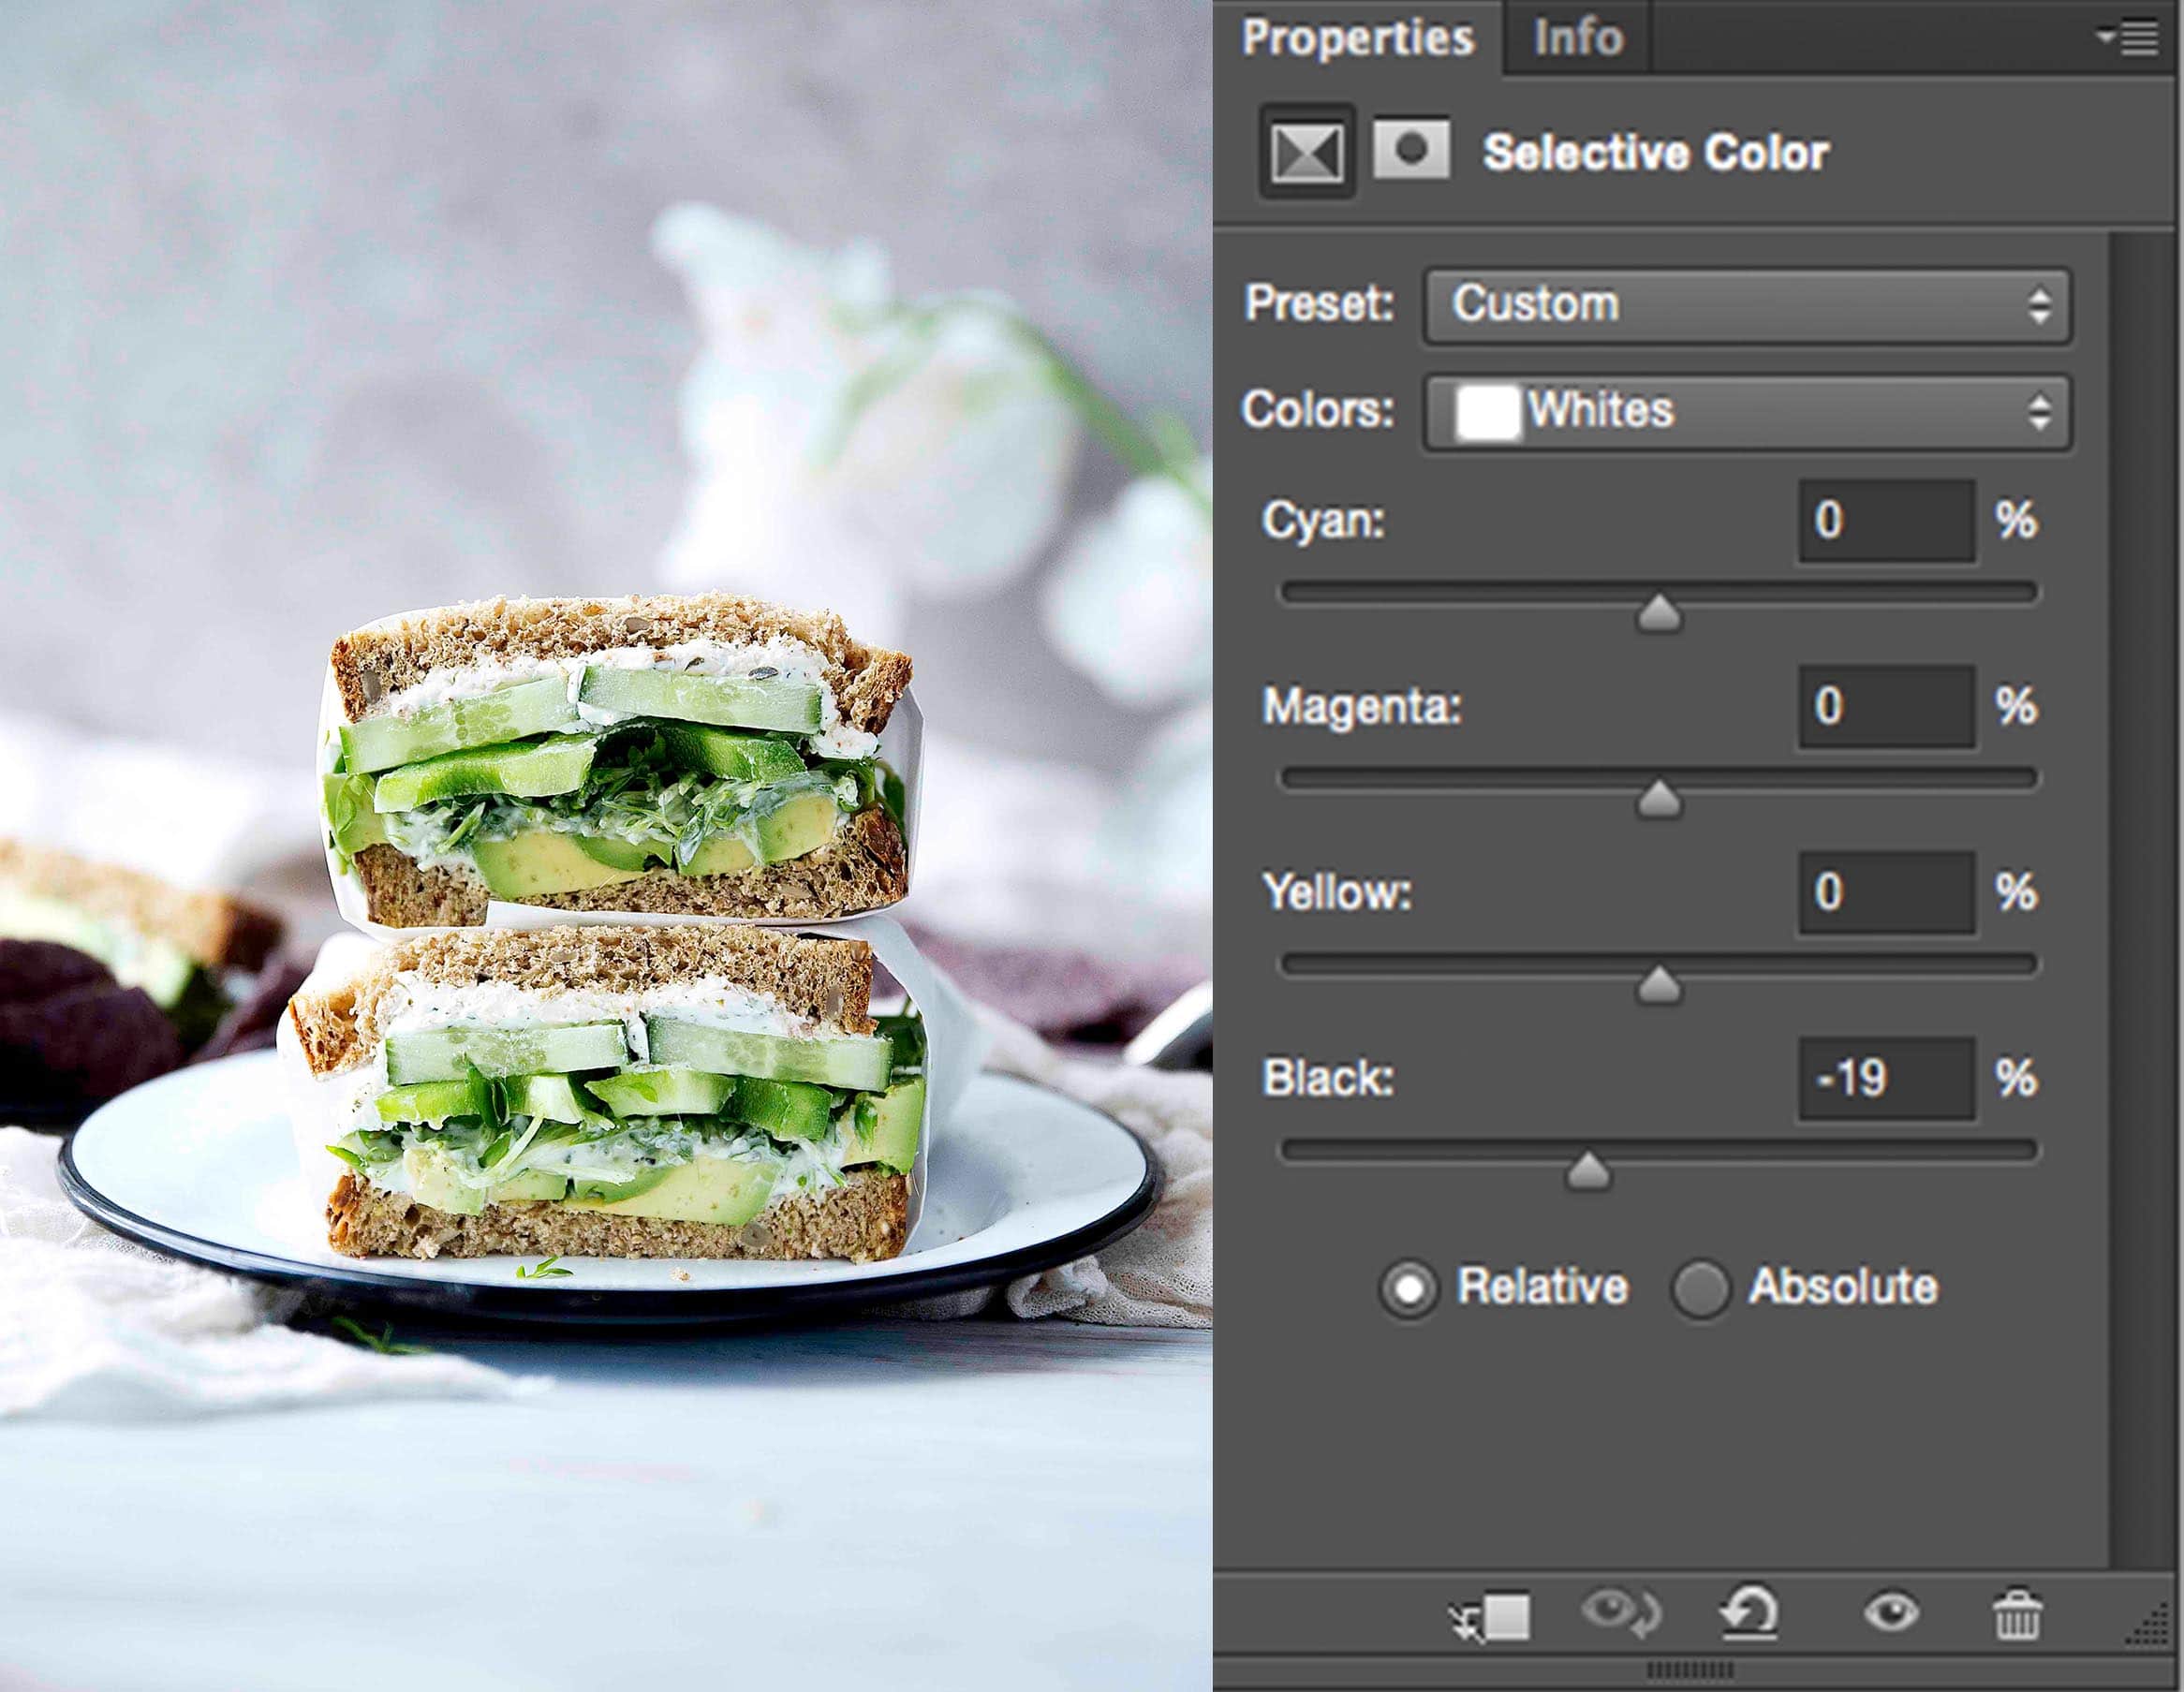Click the Black percentage input field
The image size is (2184, 1692).
1886,1078
